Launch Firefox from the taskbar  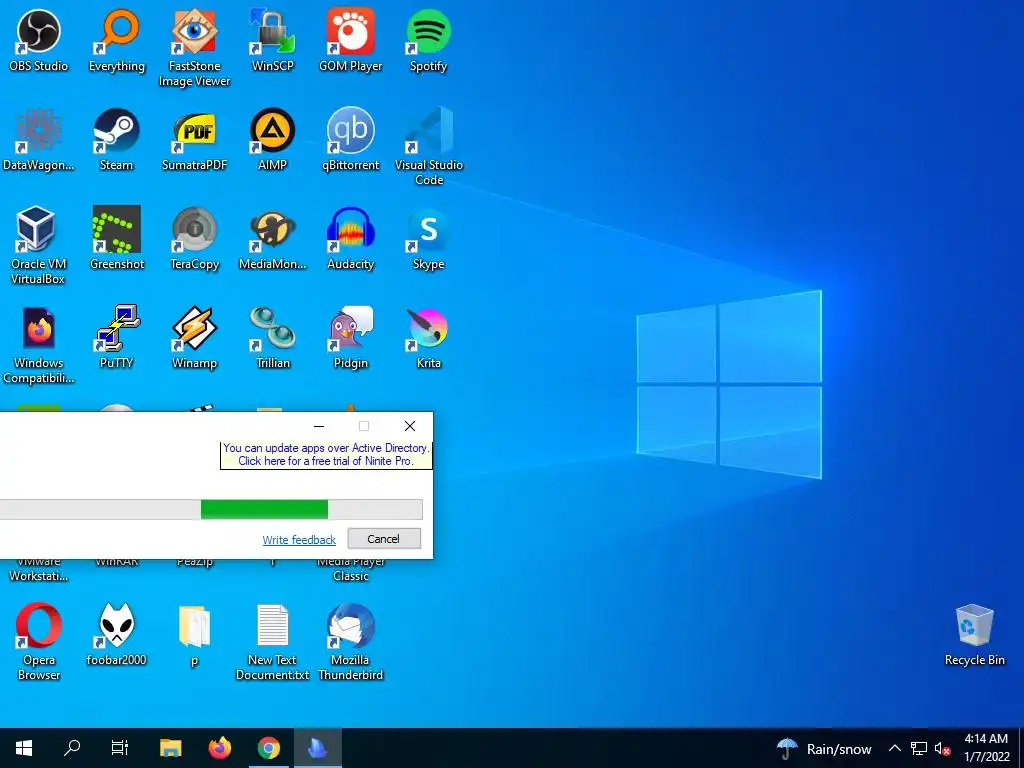pos(219,748)
